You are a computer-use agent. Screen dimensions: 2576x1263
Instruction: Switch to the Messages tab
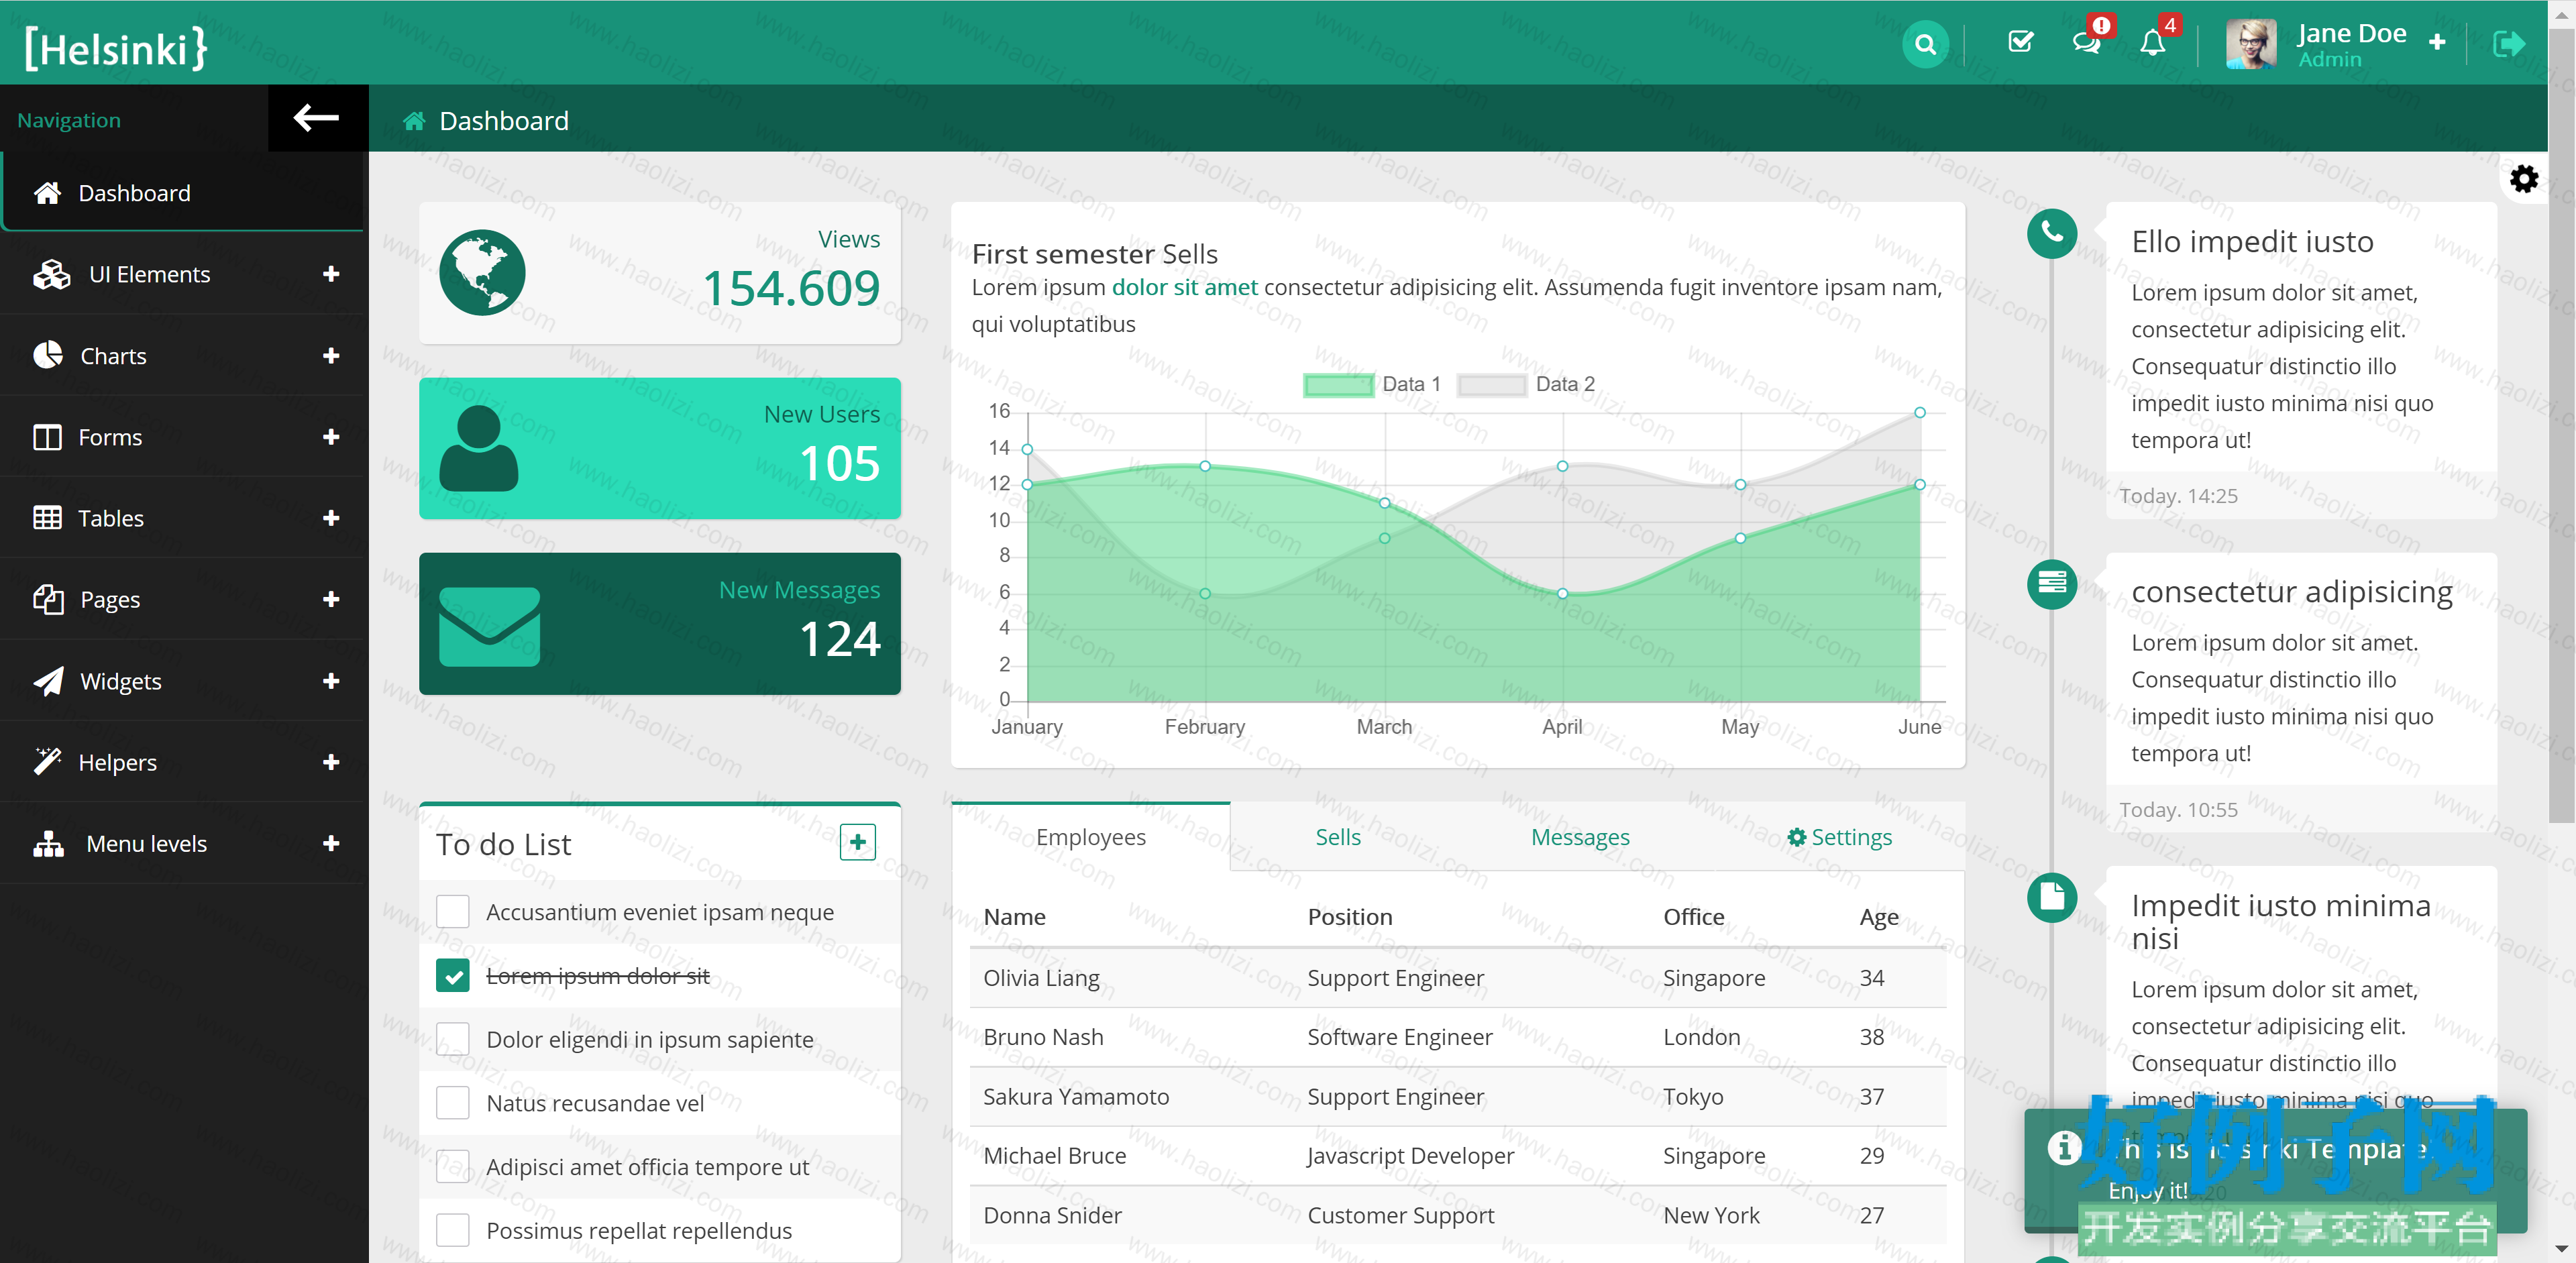click(x=1580, y=837)
